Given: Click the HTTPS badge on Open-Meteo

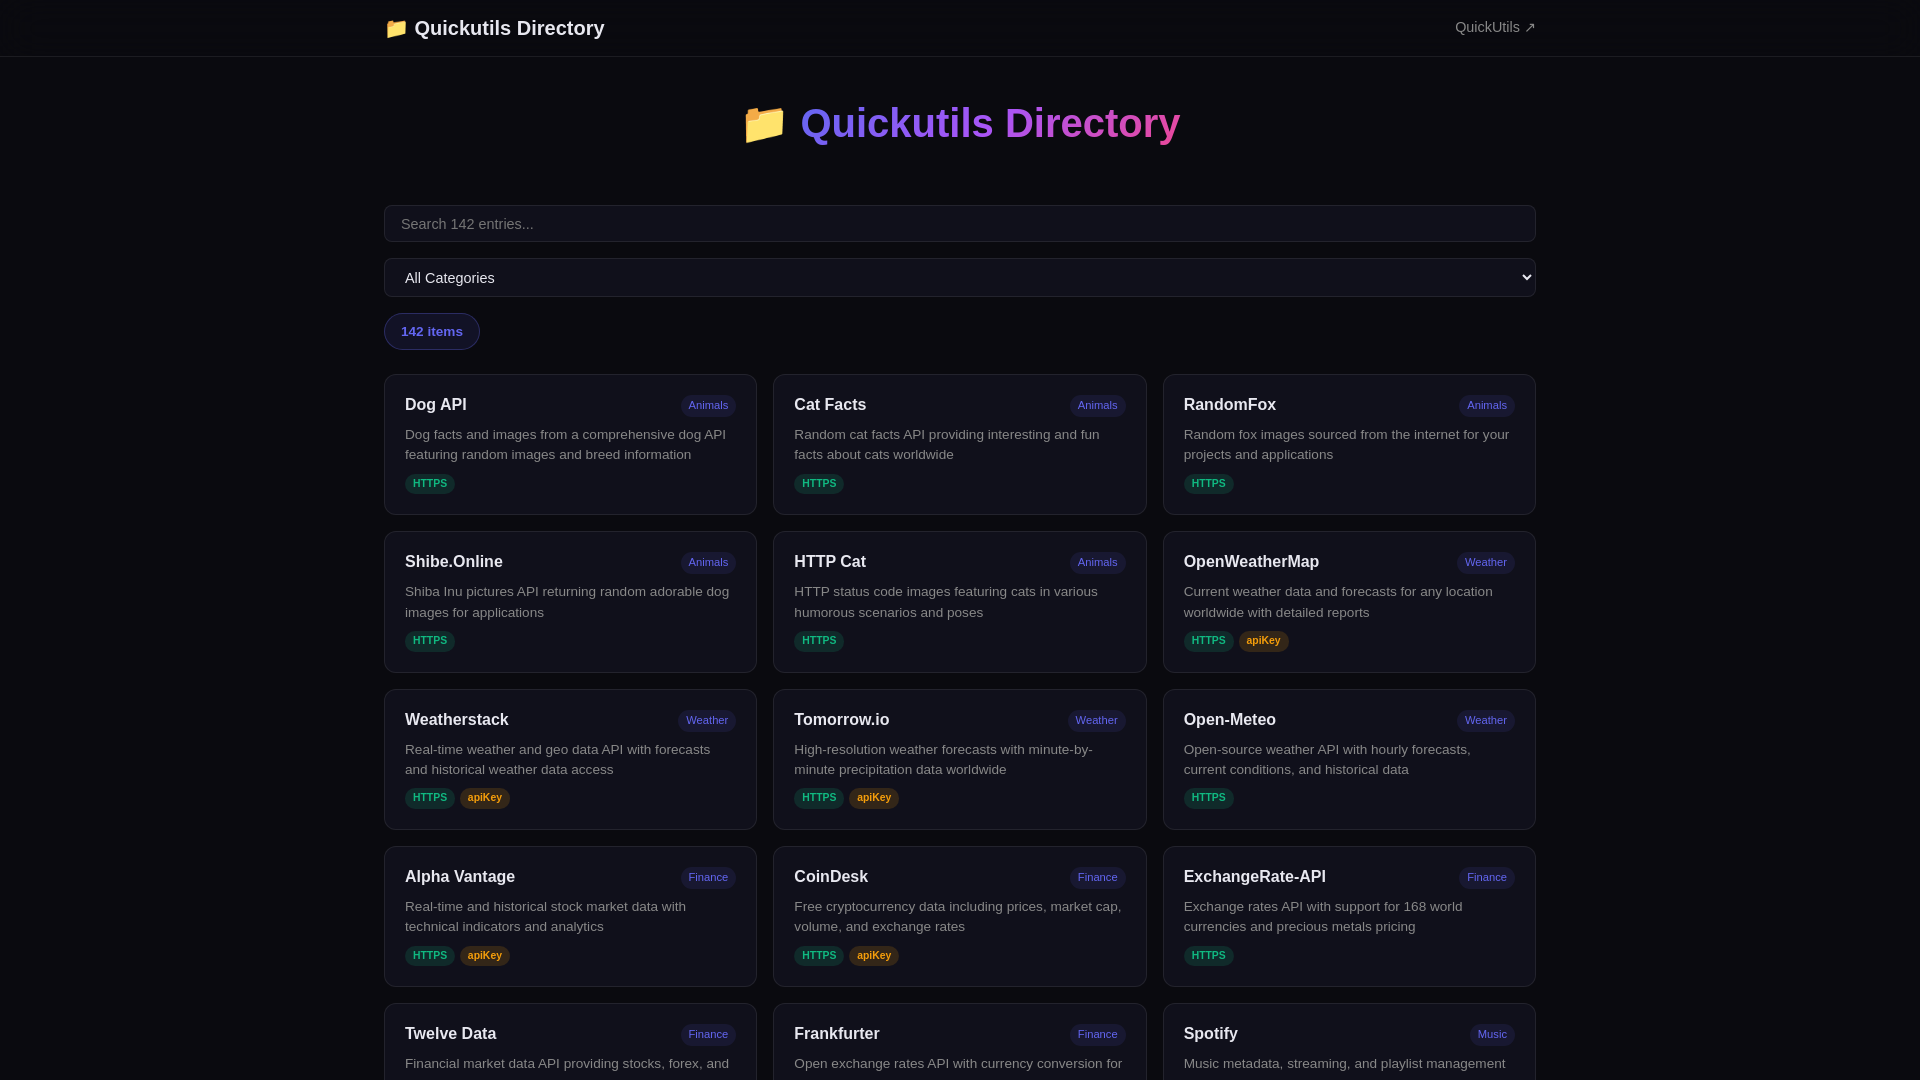Looking at the screenshot, I should point(1209,798).
